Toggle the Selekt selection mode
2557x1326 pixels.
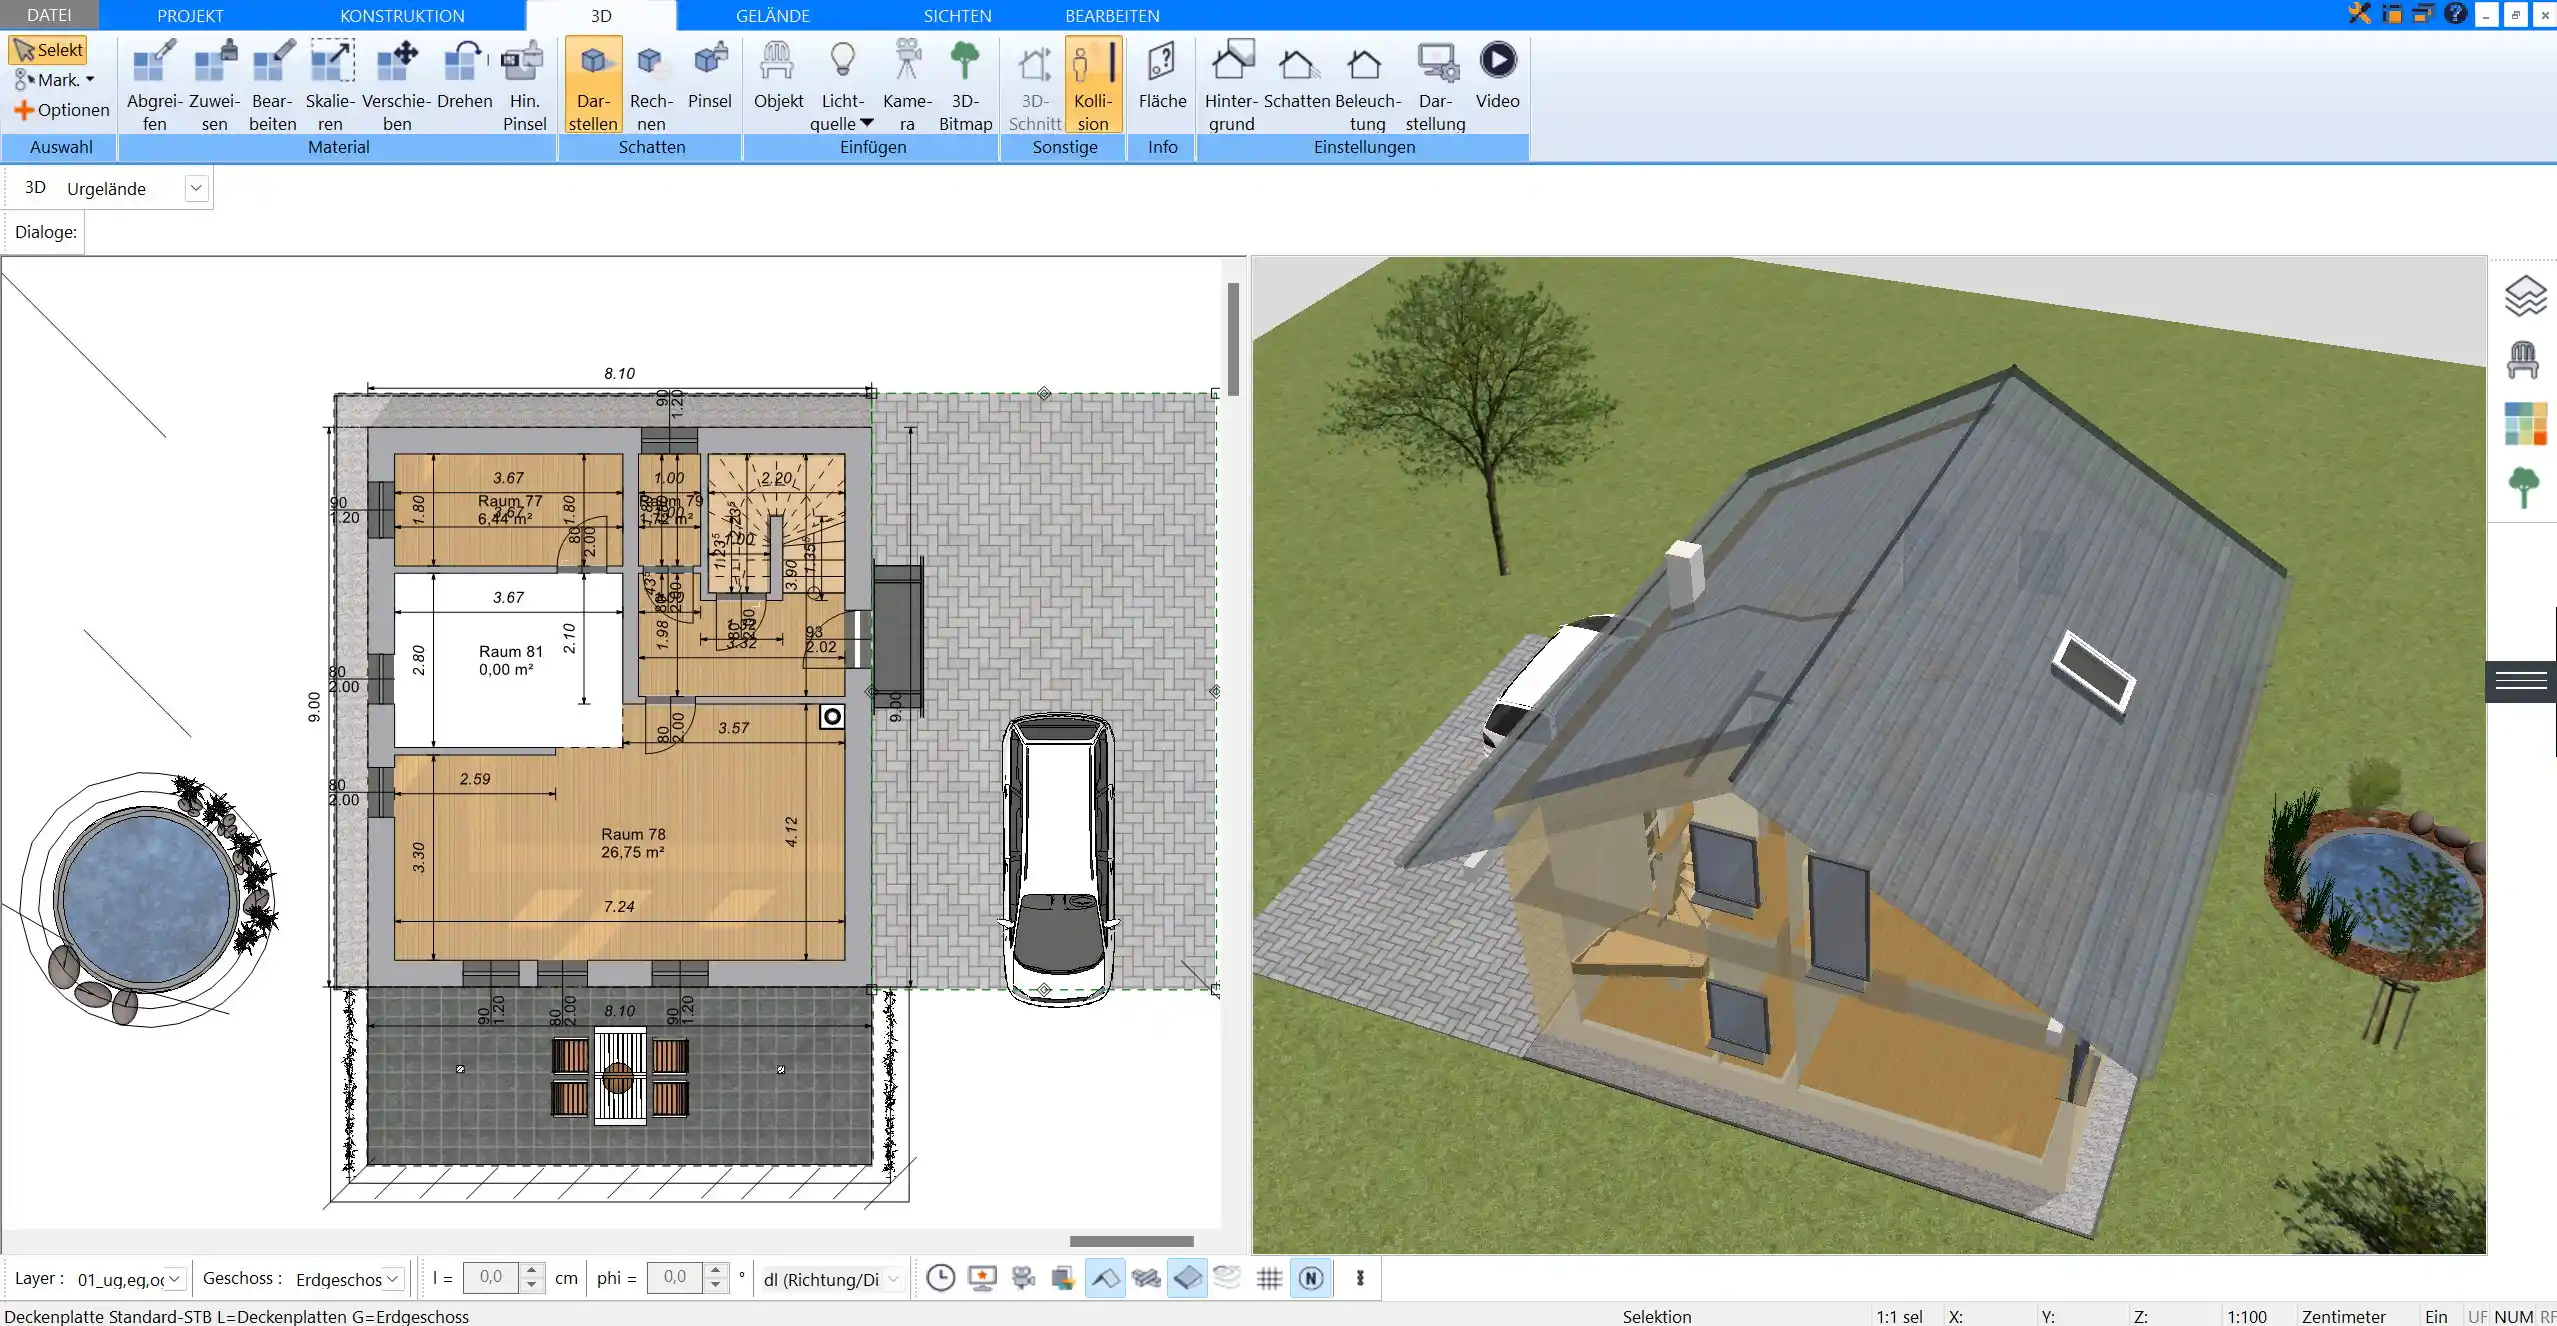click(49, 50)
